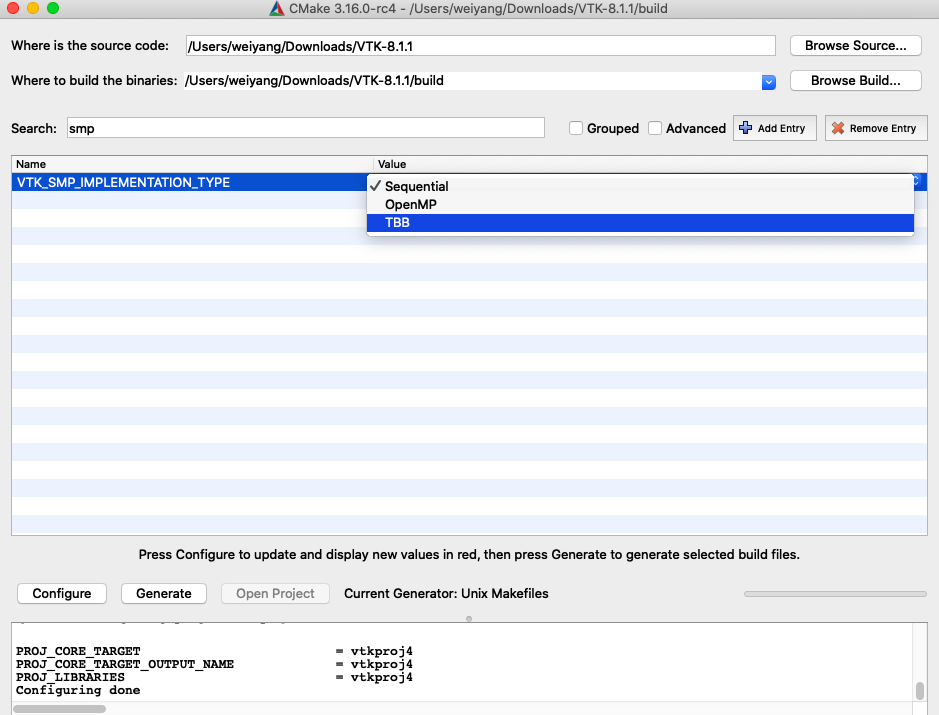Click the output log horizontal scrollbar
This screenshot has height=715, width=939.
(60, 709)
